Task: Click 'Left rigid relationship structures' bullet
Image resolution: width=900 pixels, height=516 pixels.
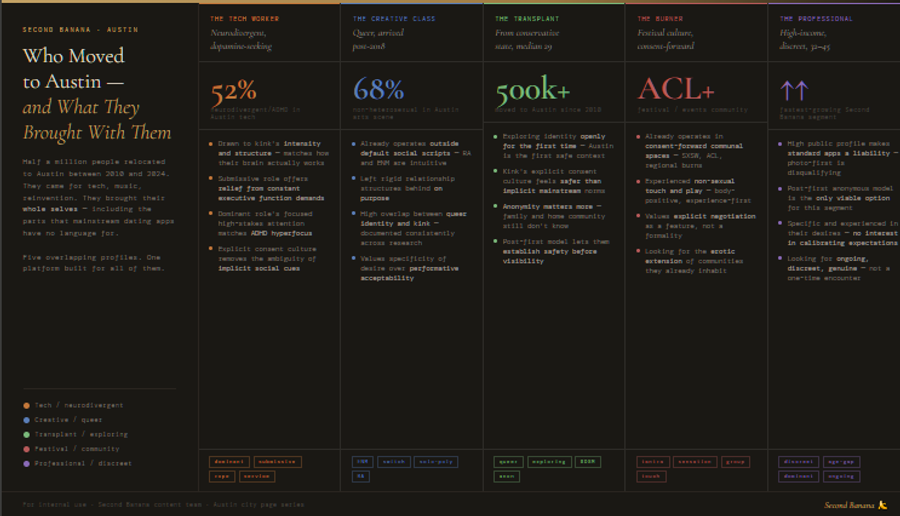Action: coord(408,188)
